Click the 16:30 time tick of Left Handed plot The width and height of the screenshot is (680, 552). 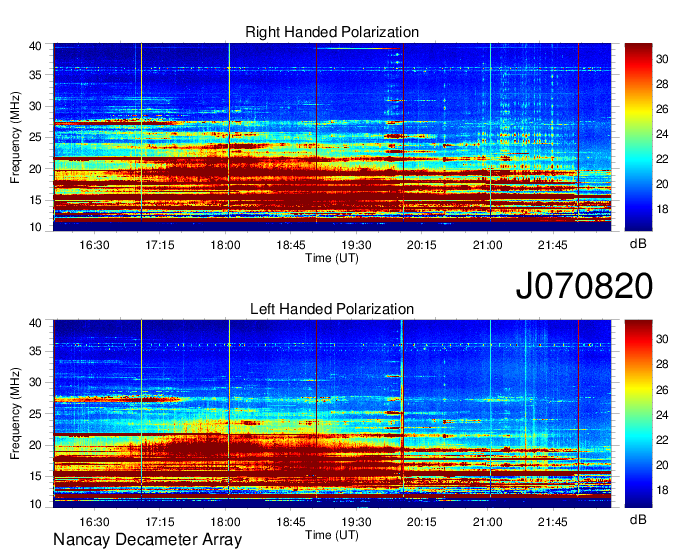click(x=94, y=522)
